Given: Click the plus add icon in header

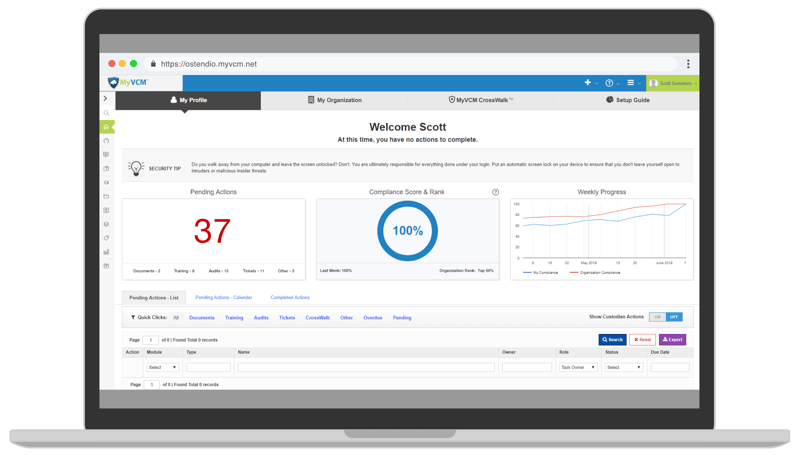Looking at the screenshot, I should coord(587,82).
